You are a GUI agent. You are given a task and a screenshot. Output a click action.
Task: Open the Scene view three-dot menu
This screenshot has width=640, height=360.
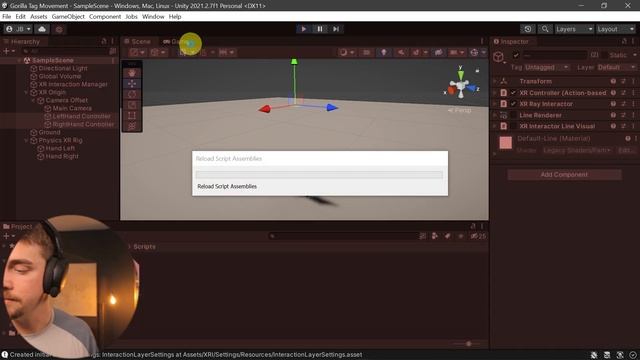(x=482, y=41)
